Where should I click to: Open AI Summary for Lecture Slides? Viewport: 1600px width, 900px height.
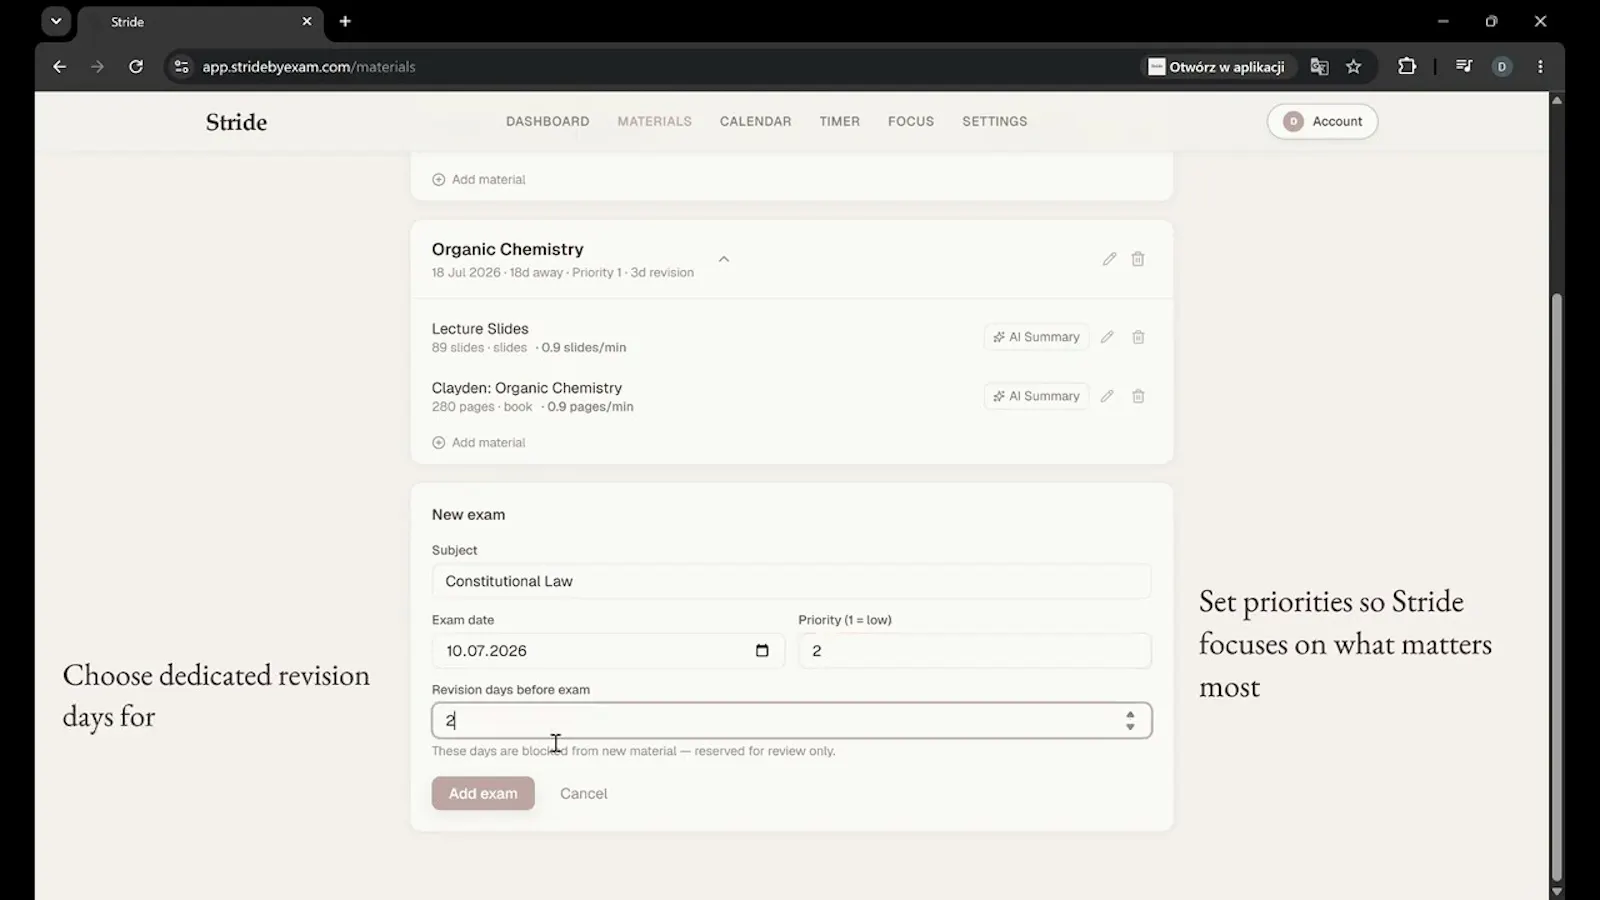point(1036,337)
